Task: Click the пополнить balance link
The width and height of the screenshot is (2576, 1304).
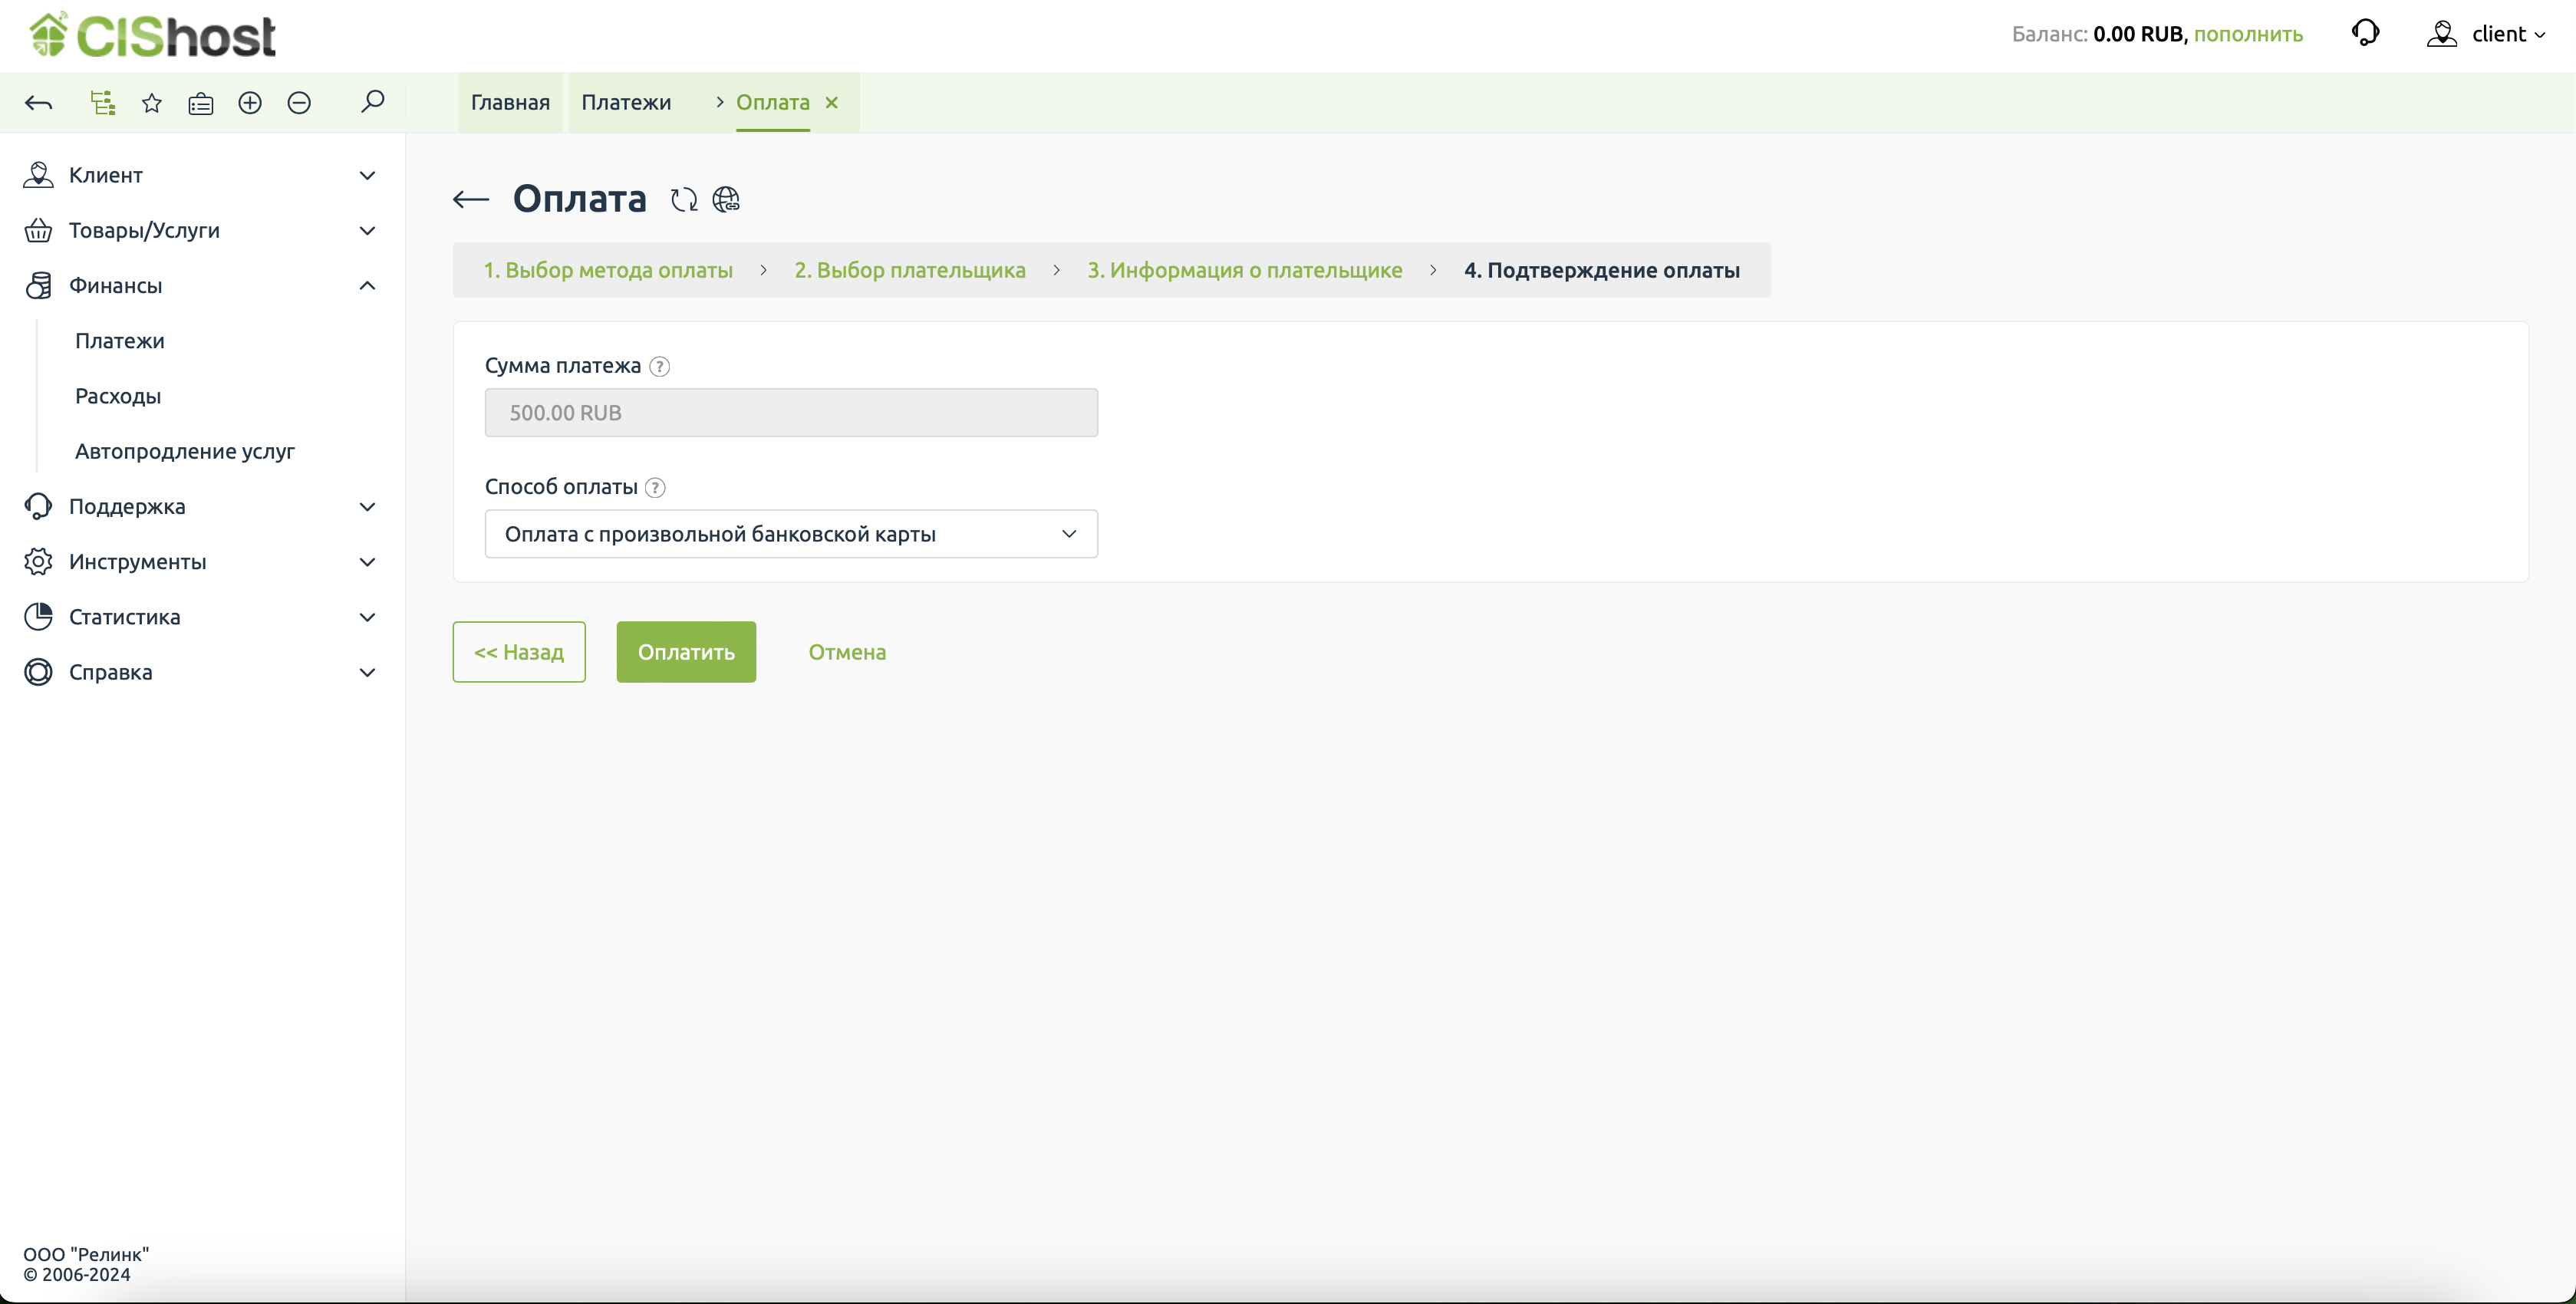Action: 2248,34
